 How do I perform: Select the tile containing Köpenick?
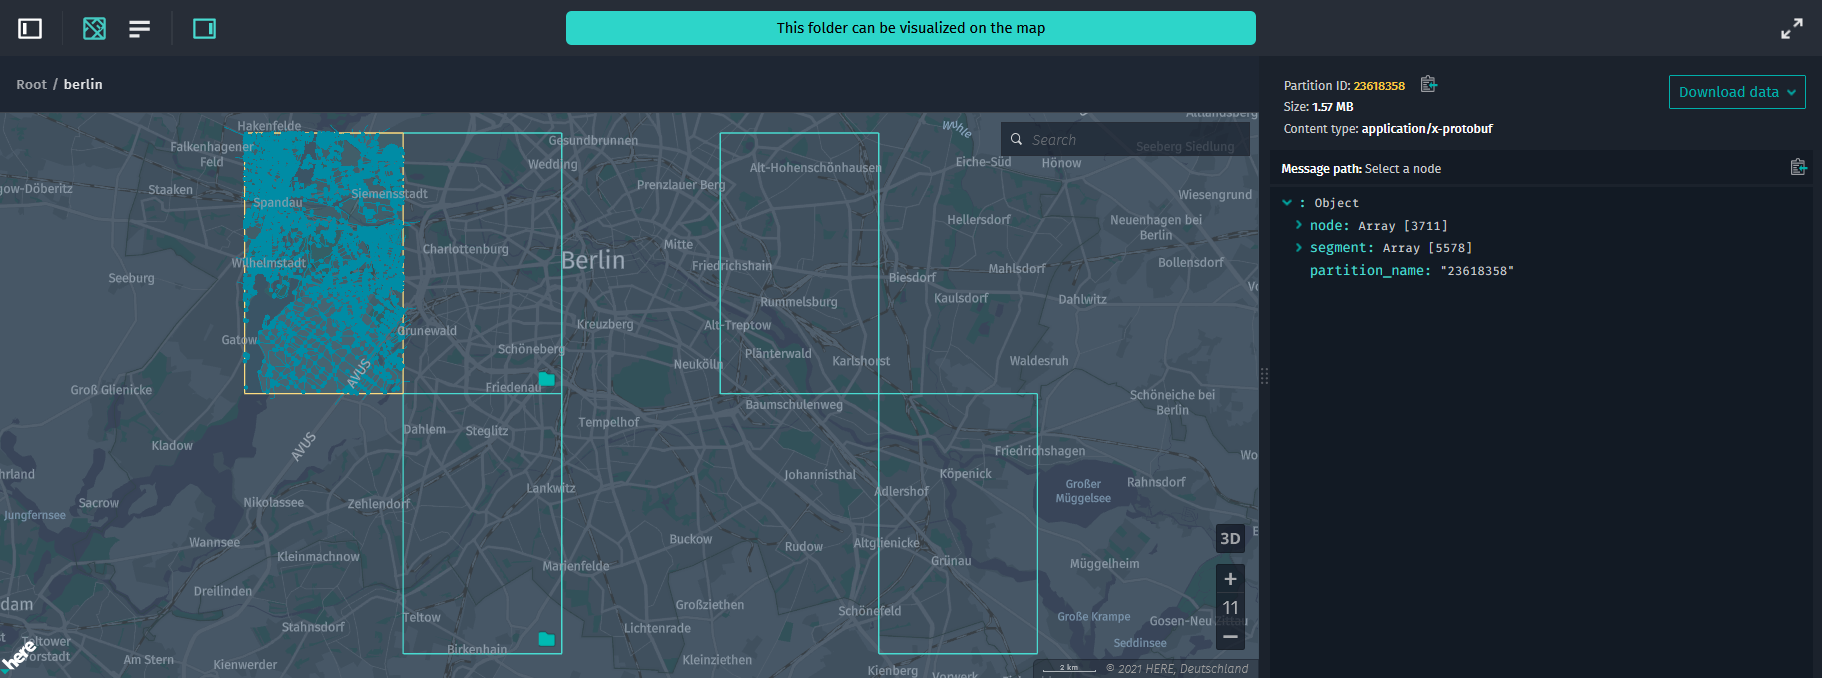click(958, 523)
